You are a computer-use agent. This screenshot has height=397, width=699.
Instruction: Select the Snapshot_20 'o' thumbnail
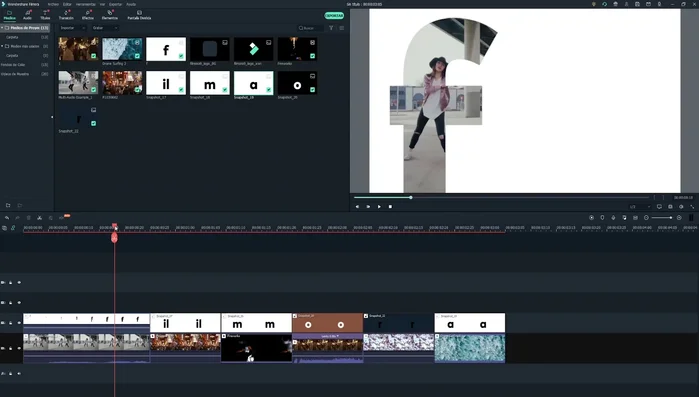click(297, 82)
